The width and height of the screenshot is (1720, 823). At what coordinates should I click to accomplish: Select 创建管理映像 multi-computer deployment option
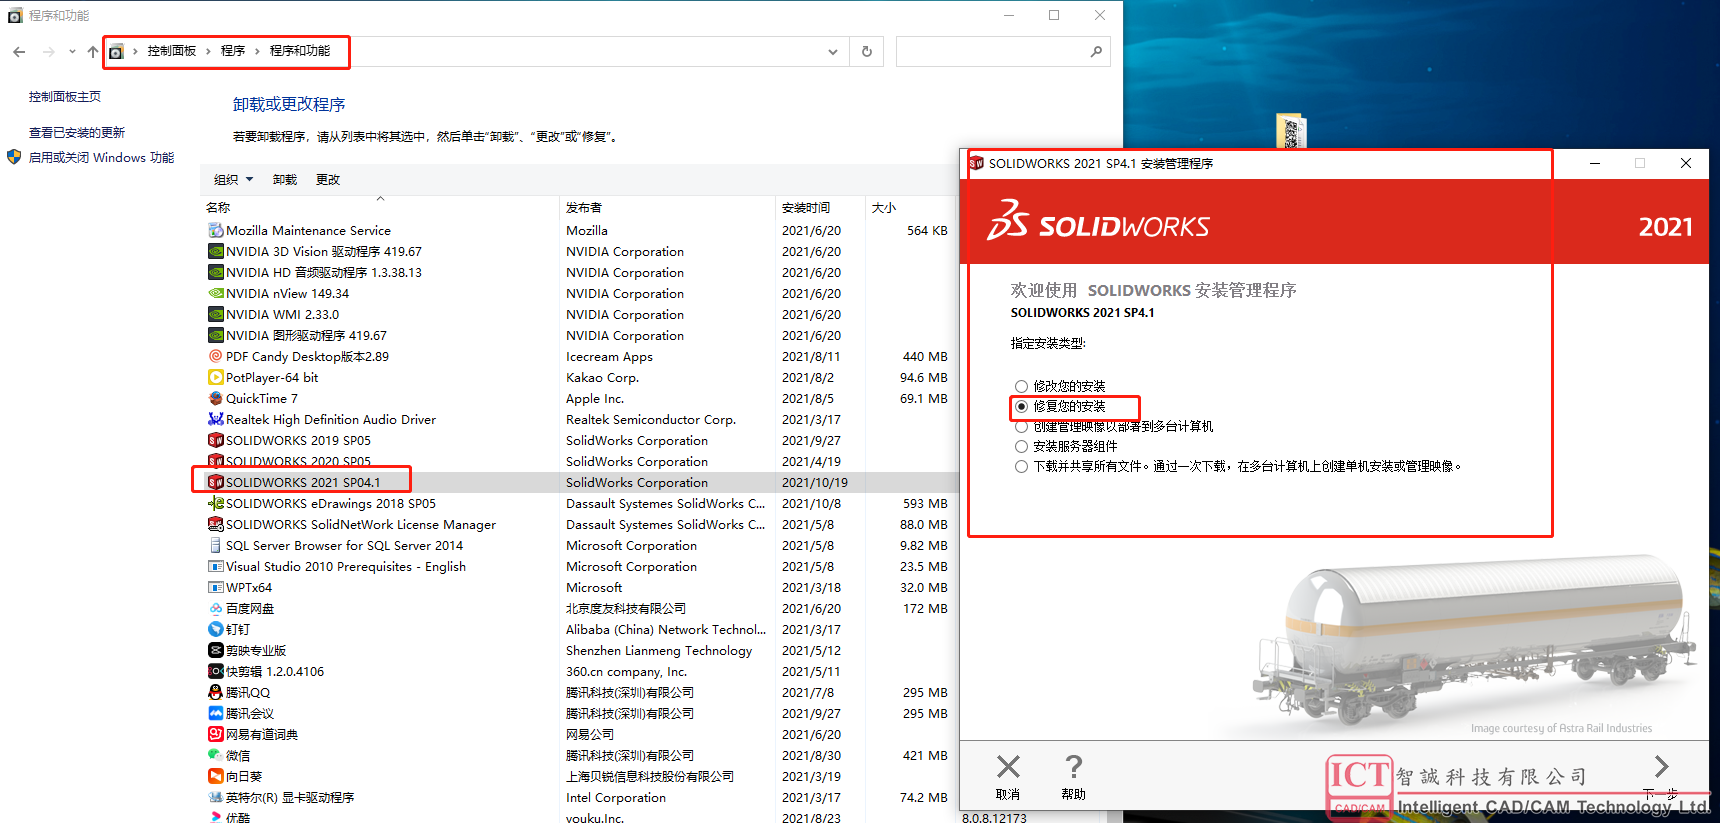tap(1021, 426)
